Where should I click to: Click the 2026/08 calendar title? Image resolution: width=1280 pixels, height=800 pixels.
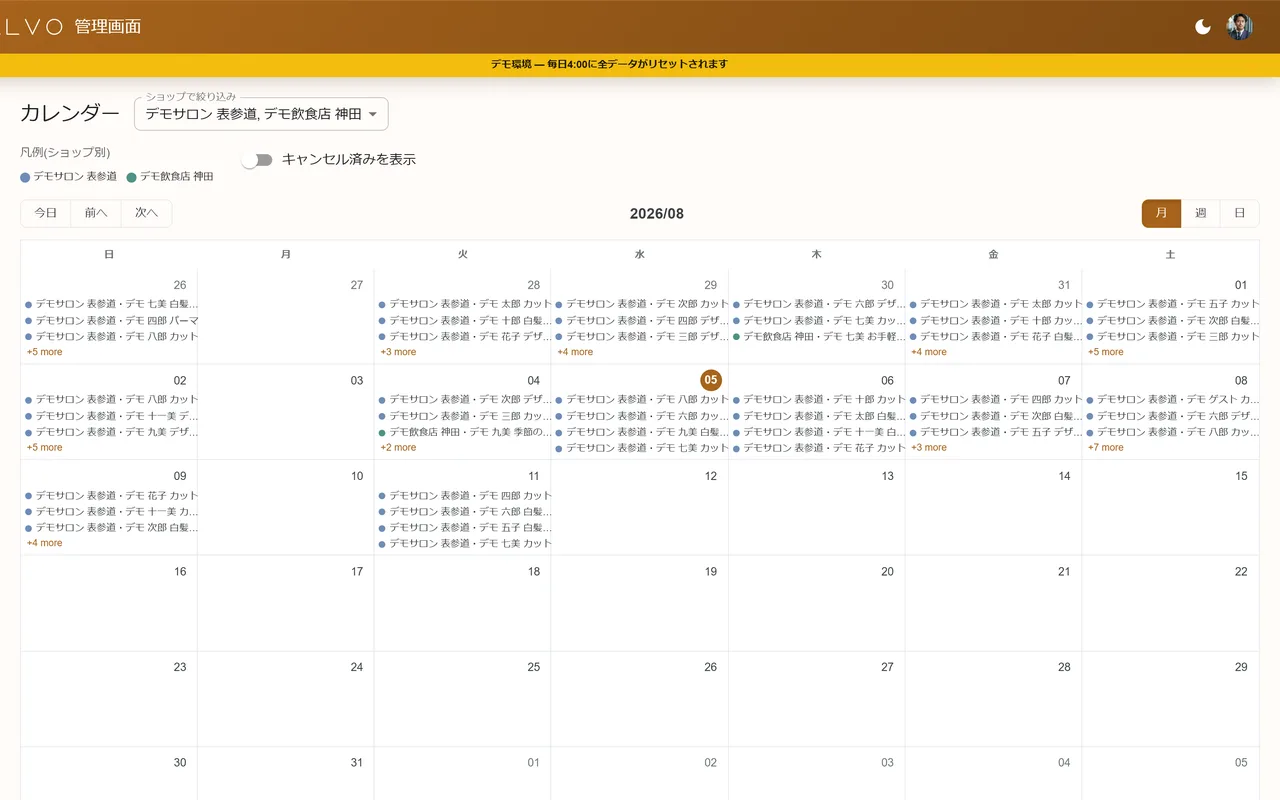[x=657, y=214]
